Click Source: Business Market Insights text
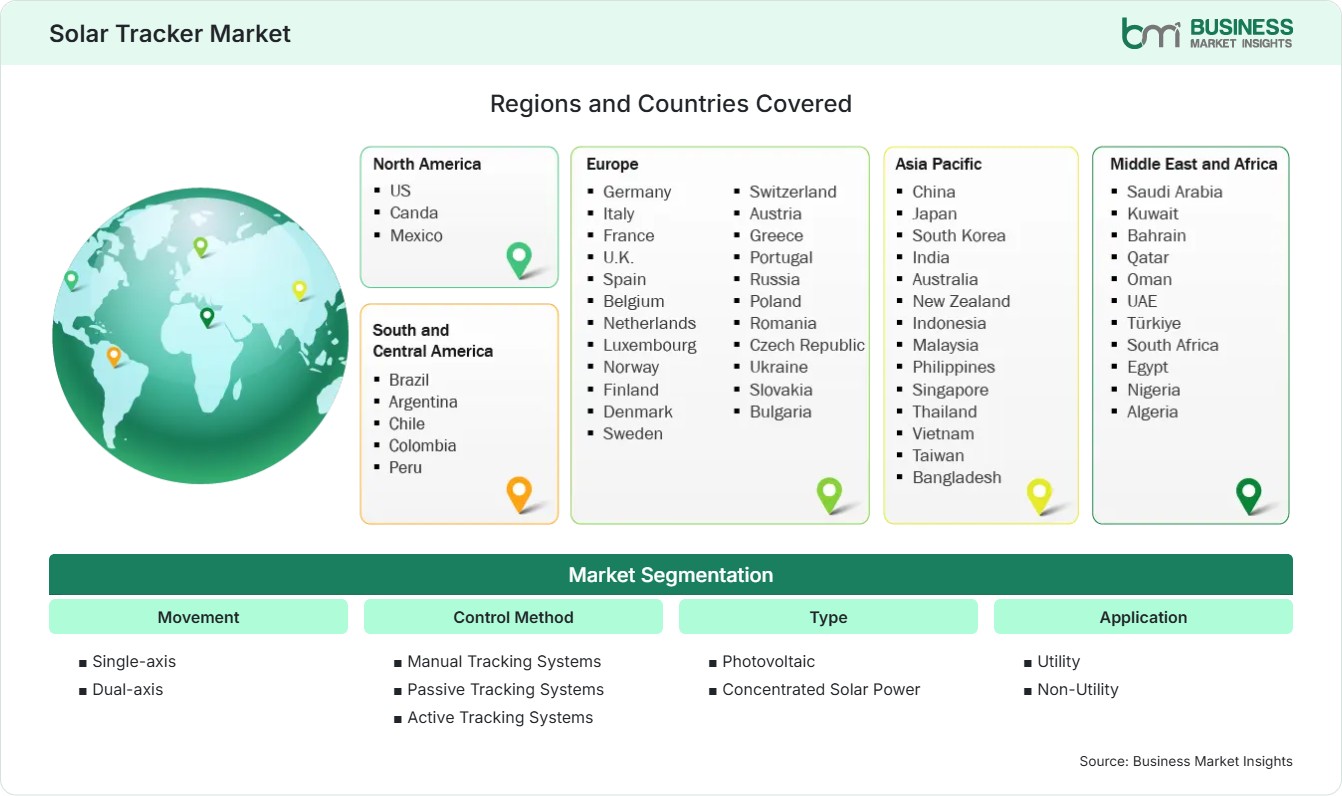This screenshot has width=1342, height=796. coord(1186,761)
